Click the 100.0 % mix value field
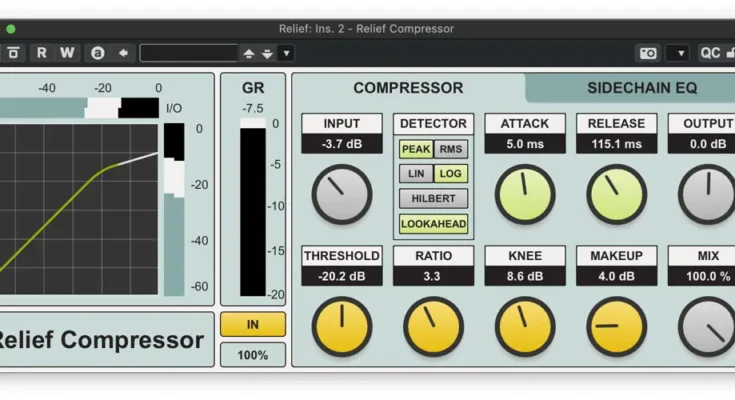Viewport: 735px width, 400px height. coord(702,276)
